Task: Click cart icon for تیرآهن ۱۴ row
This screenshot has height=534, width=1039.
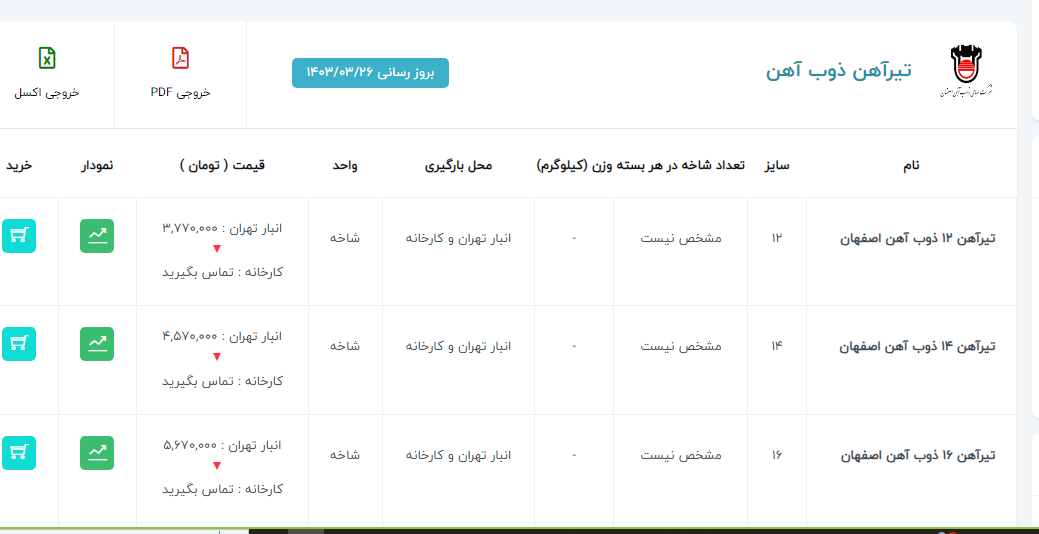Action: click(x=18, y=344)
